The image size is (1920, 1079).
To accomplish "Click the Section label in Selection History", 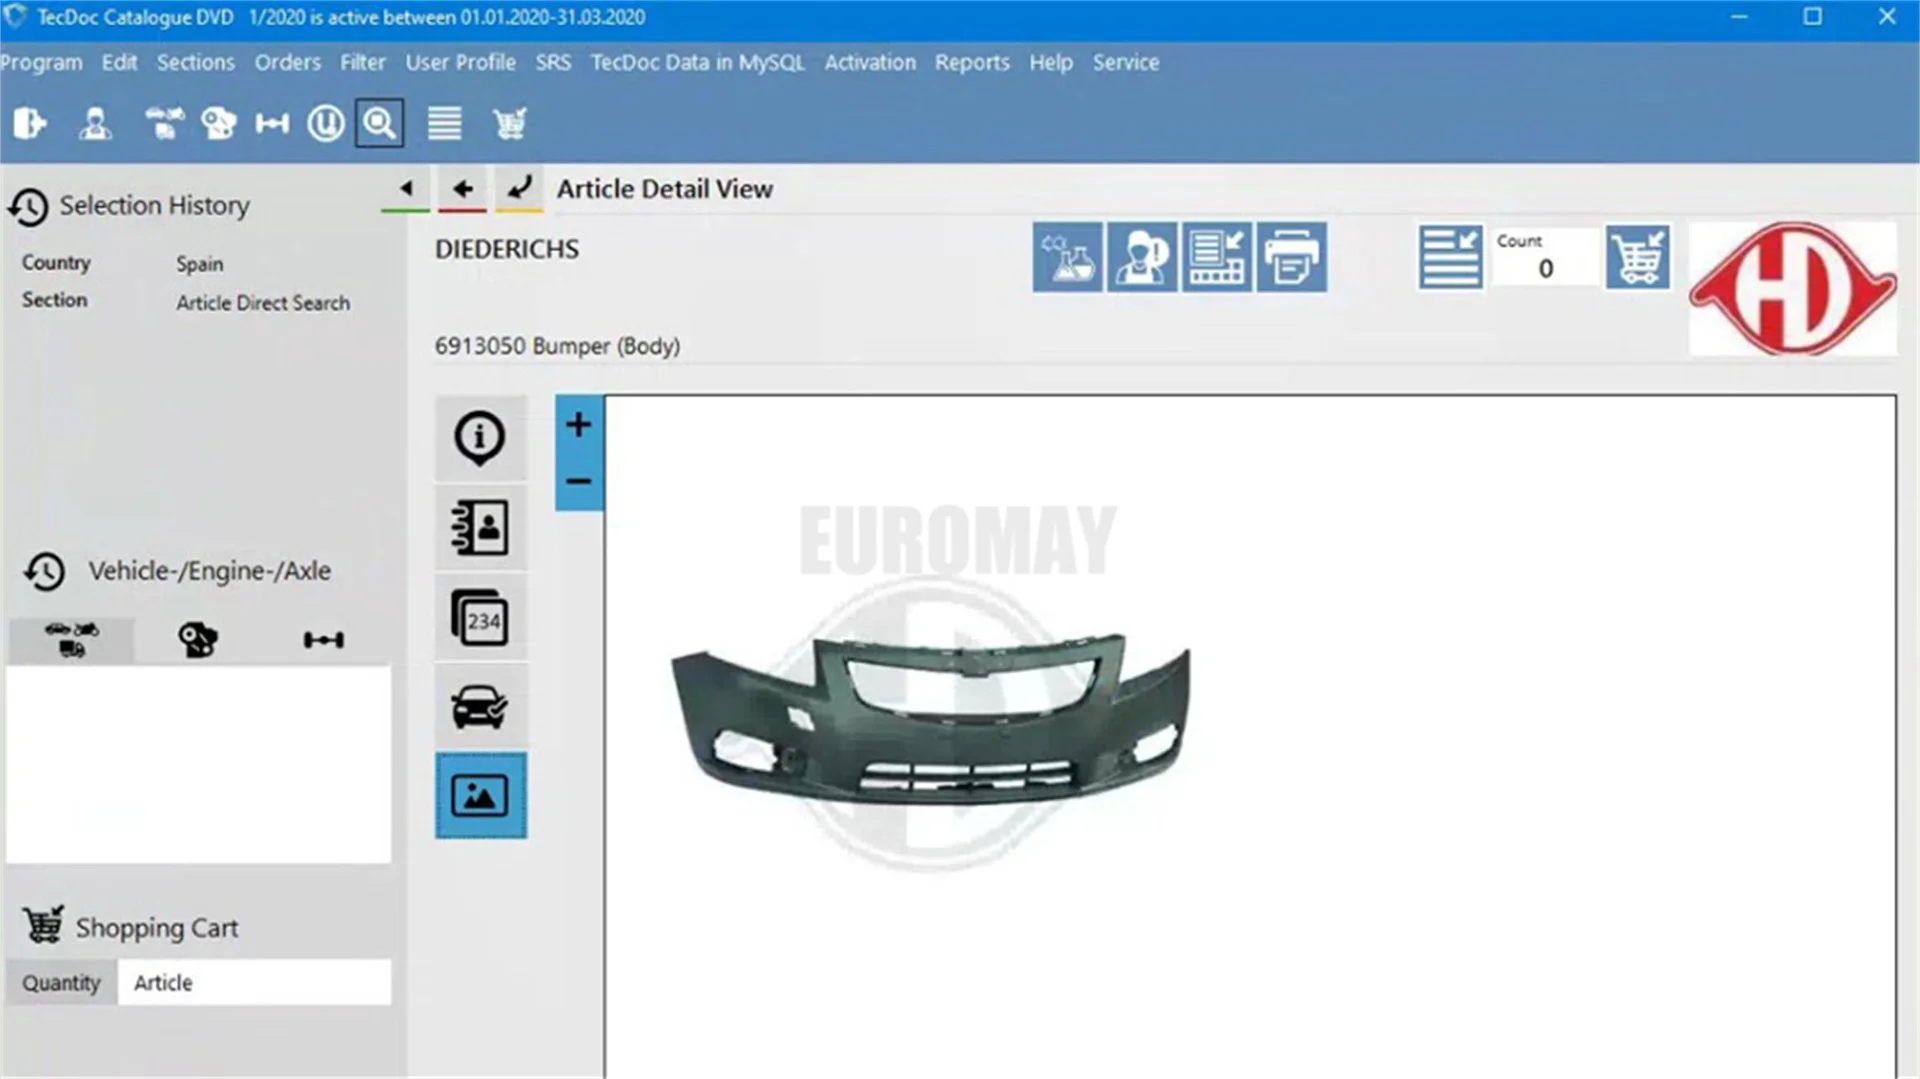I will (x=55, y=300).
